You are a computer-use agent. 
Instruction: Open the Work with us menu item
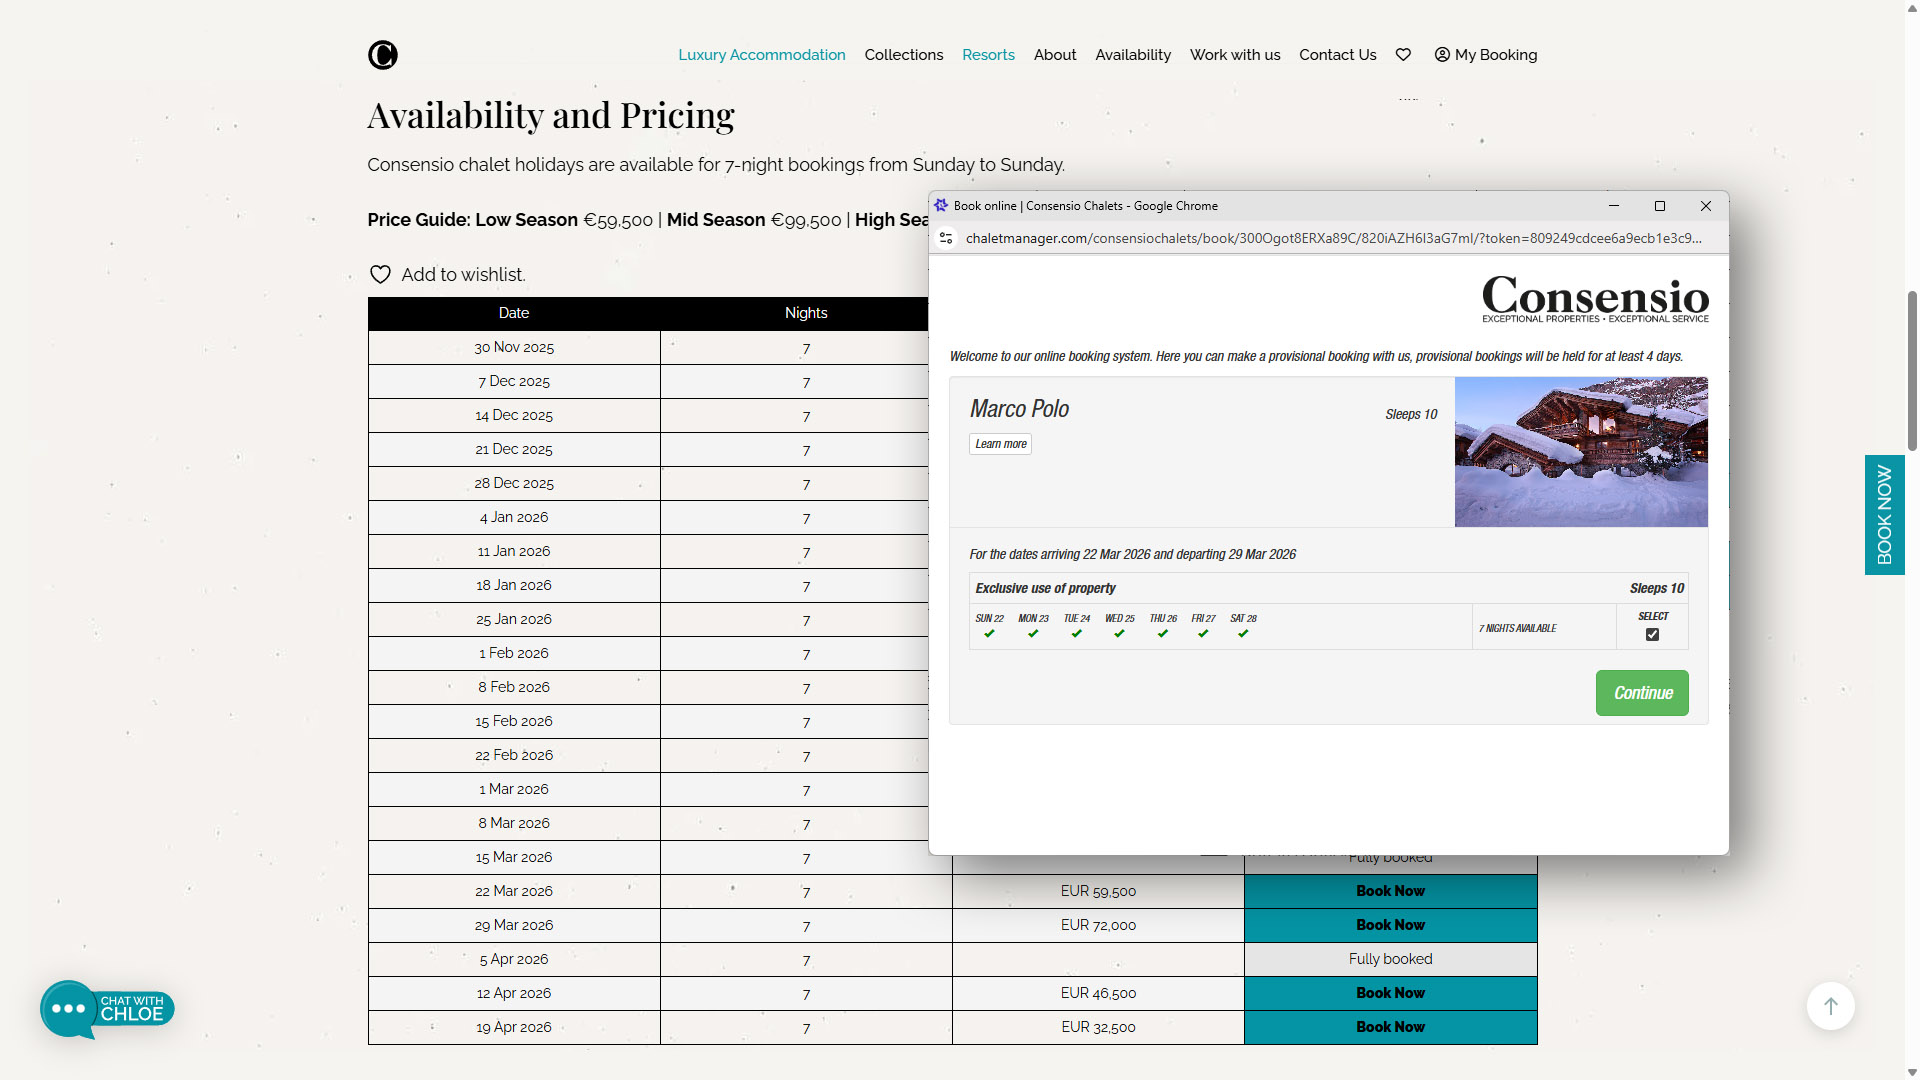1235,55
